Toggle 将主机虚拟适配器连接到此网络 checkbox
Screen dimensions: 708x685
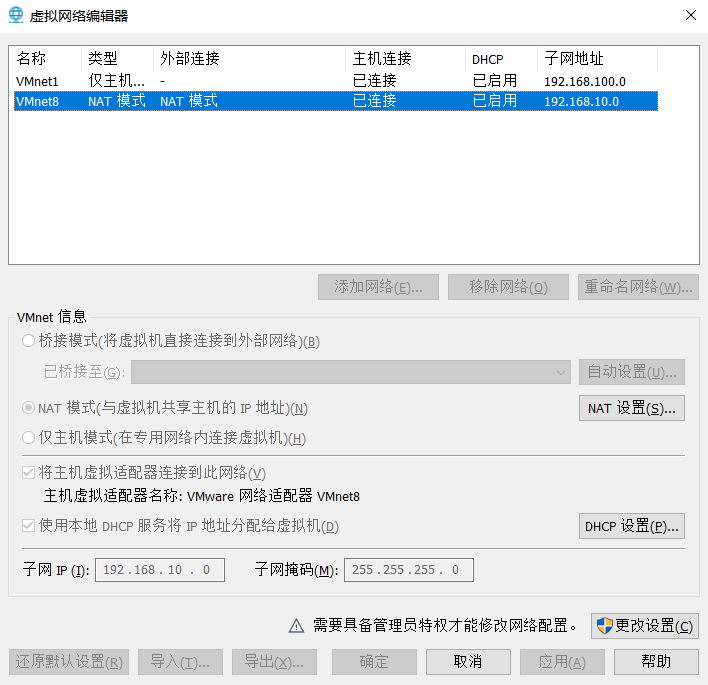click(x=28, y=473)
